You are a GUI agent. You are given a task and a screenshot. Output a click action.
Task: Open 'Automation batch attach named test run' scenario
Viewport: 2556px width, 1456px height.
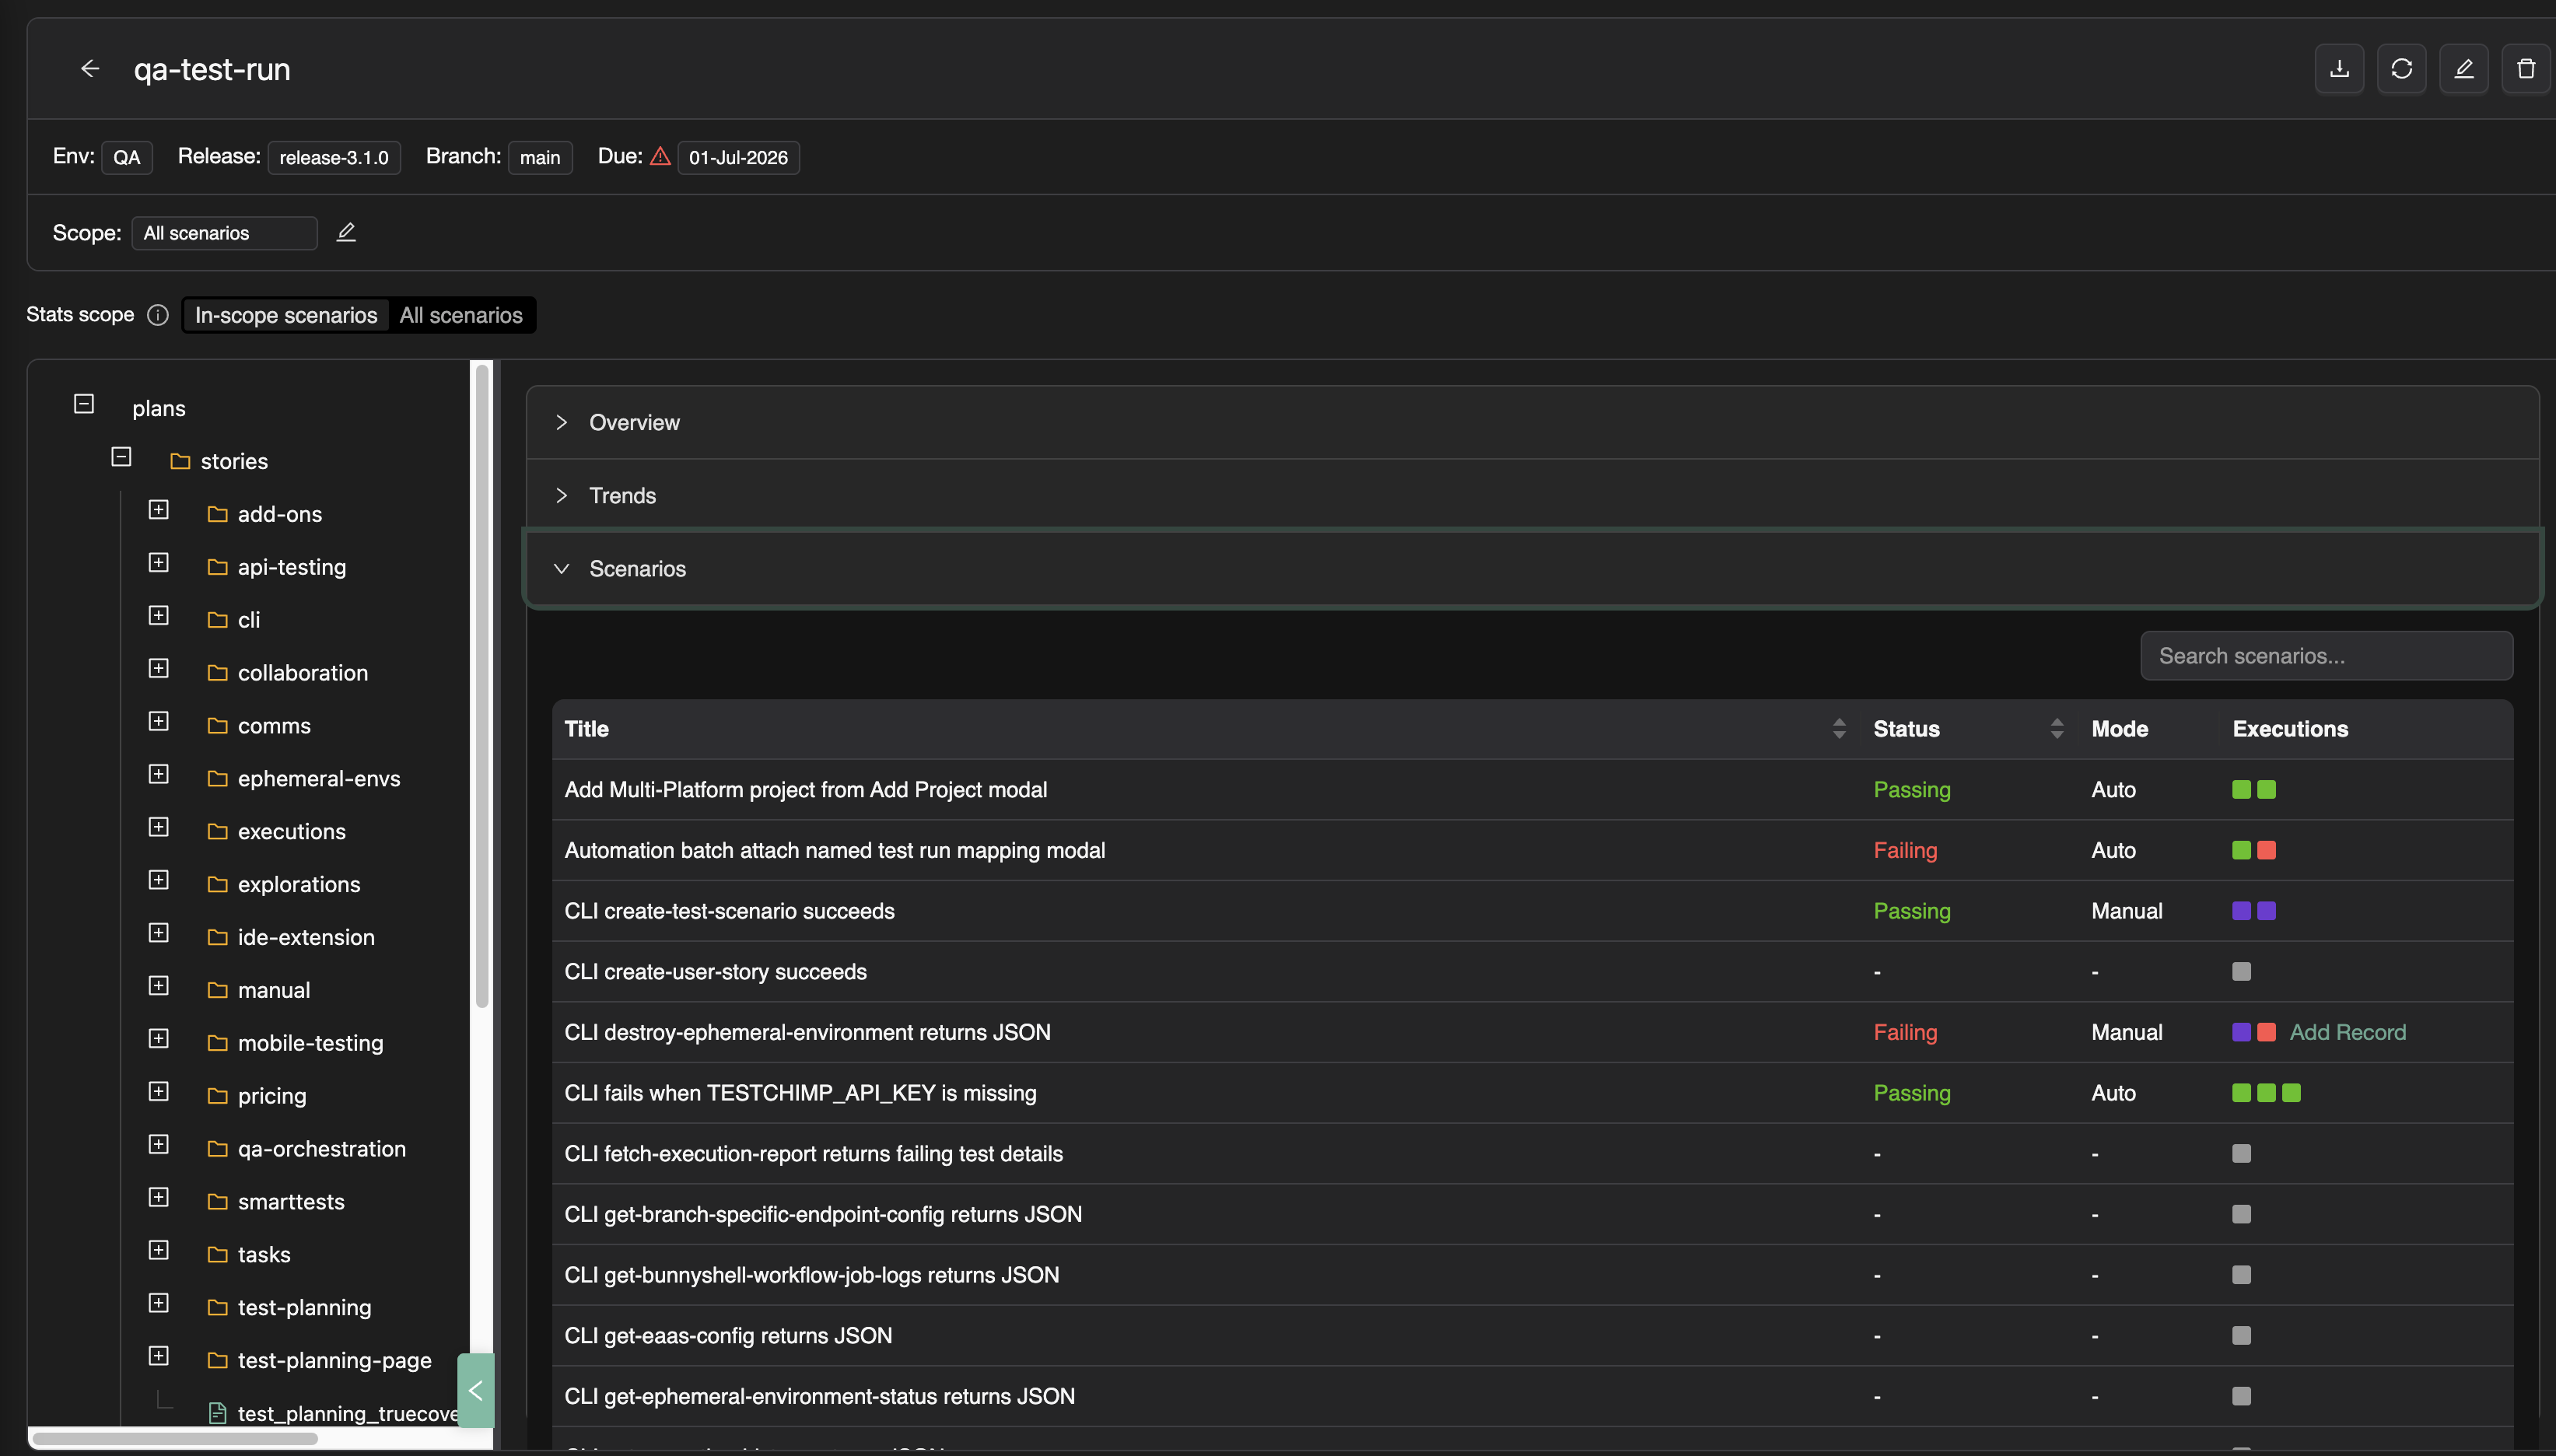(x=834, y=851)
